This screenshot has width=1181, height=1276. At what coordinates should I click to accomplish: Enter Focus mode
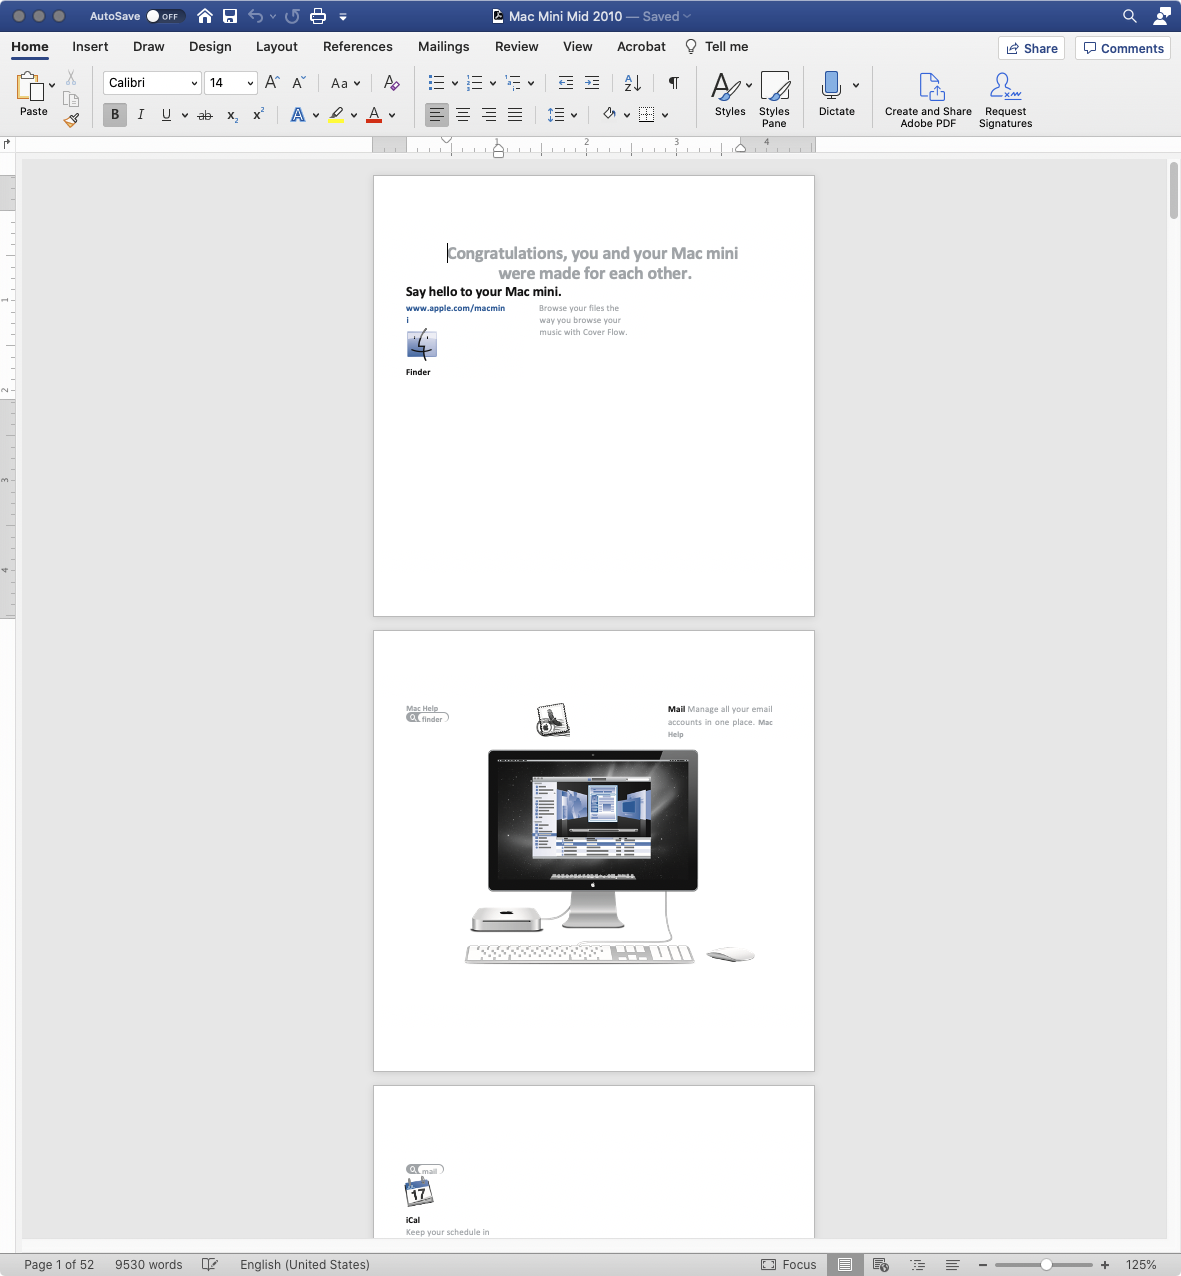[x=789, y=1264]
